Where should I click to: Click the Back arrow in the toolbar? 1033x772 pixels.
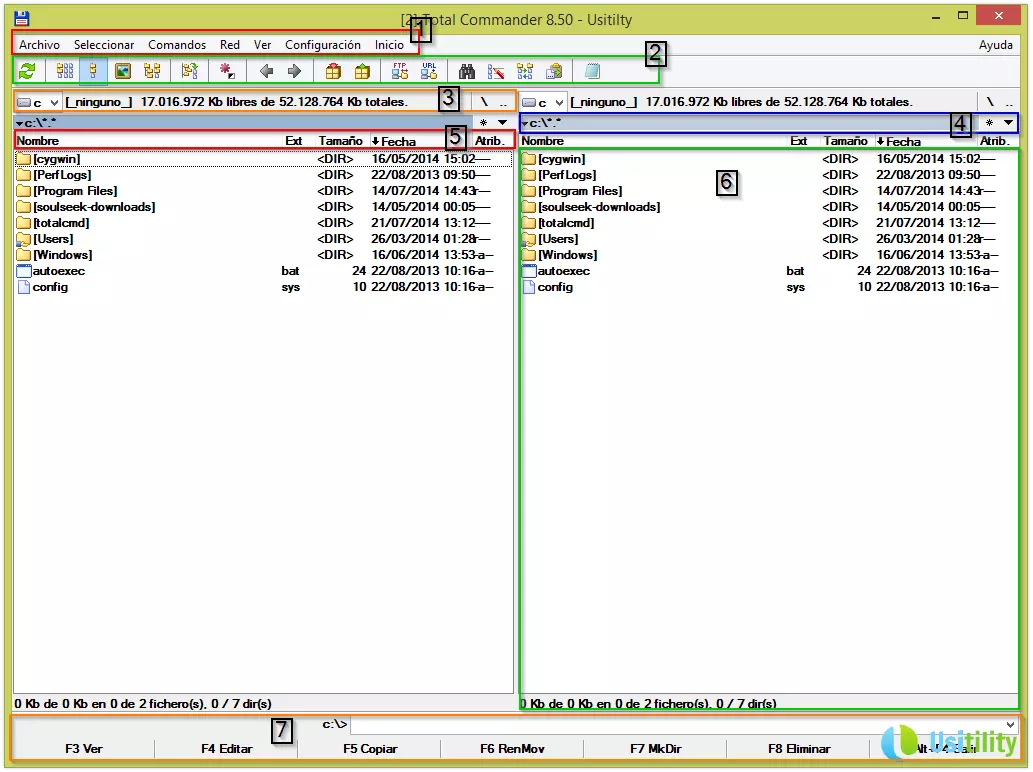[266, 71]
